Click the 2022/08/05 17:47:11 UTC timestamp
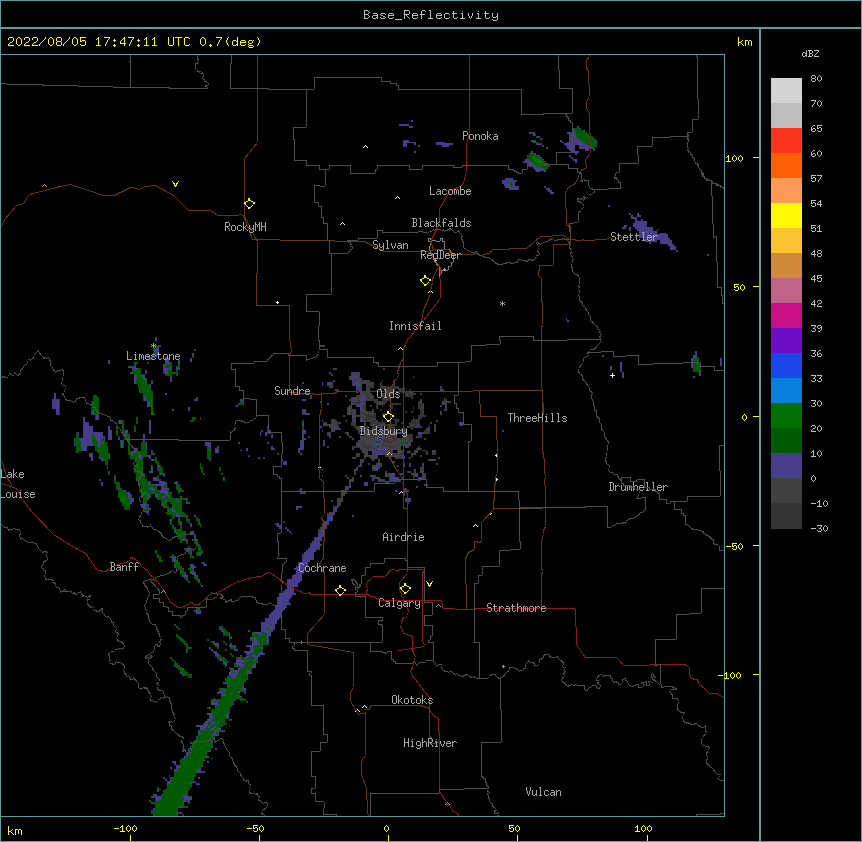This screenshot has height=842, width=862. tap(98, 42)
